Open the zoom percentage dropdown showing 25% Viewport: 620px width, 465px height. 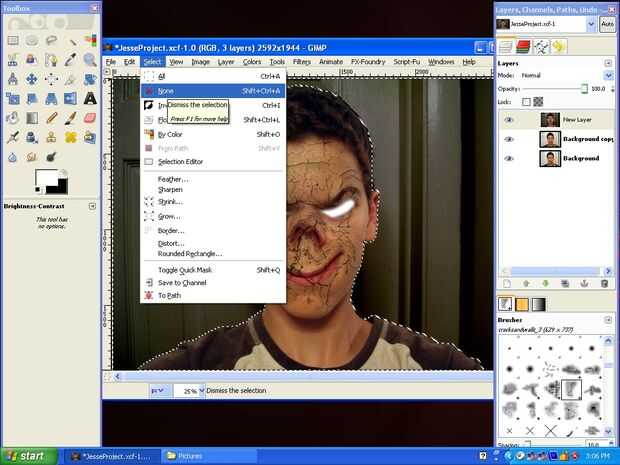click(x=202, y=391)
